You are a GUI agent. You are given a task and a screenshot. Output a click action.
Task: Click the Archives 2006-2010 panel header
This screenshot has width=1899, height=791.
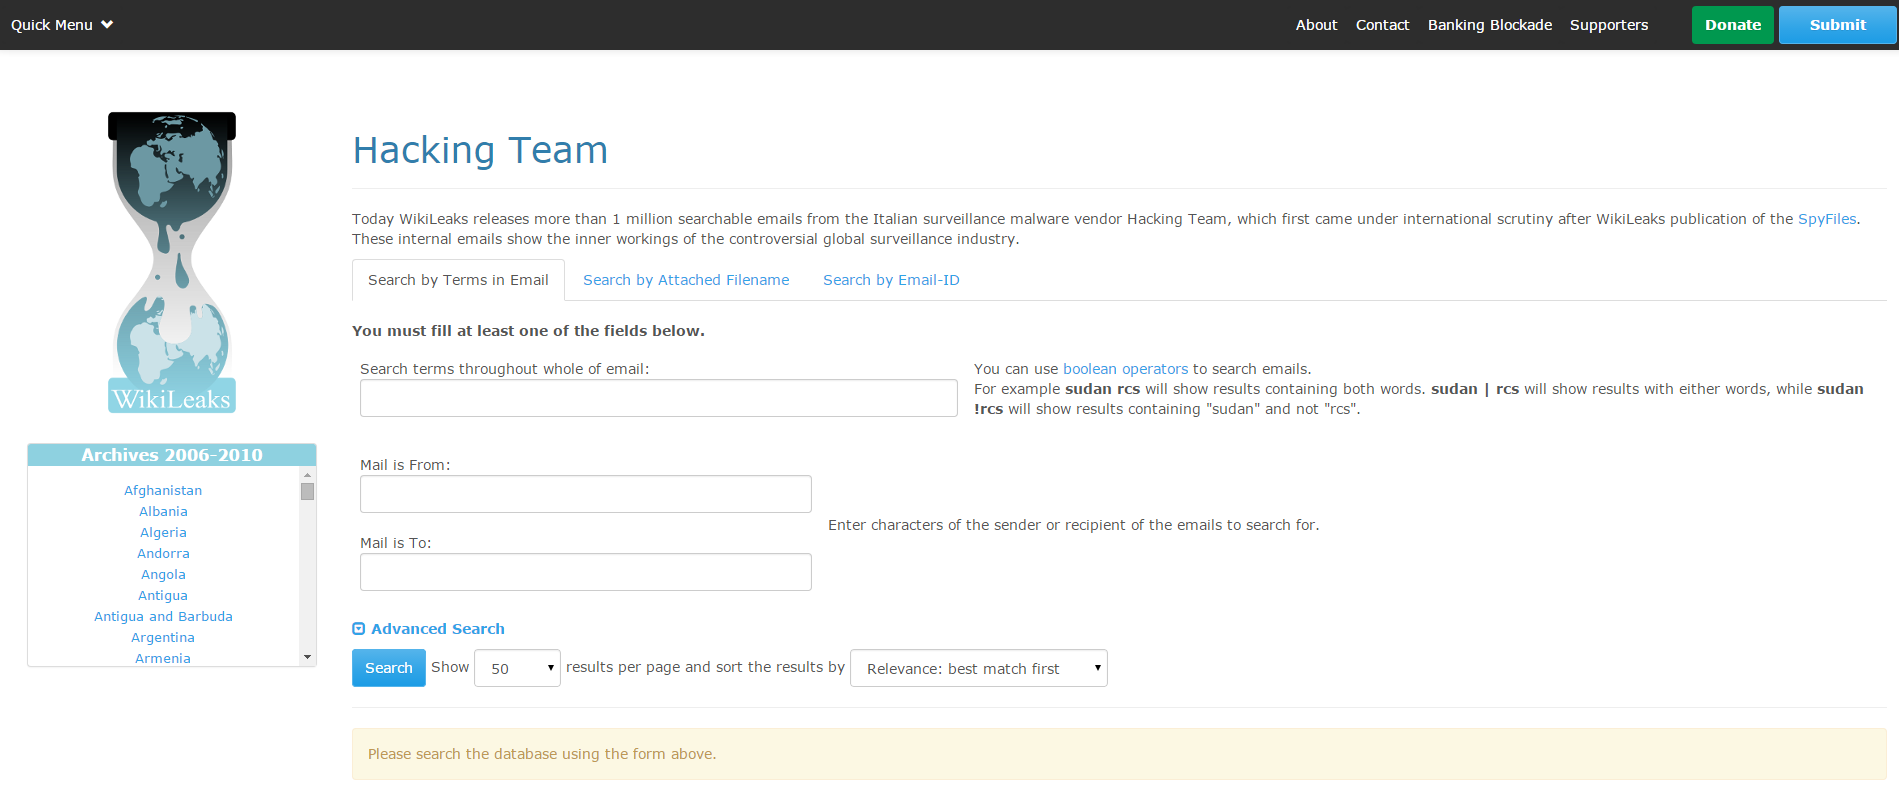(x=172, y=455)
